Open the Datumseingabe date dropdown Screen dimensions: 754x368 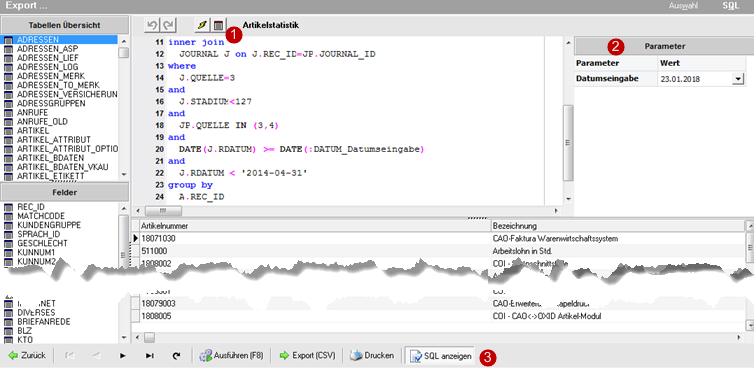[738, 79]
